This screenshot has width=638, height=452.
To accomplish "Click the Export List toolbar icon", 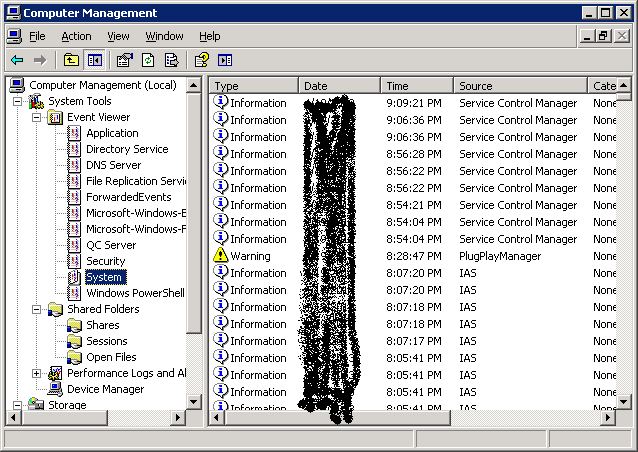I will point(171,60).
